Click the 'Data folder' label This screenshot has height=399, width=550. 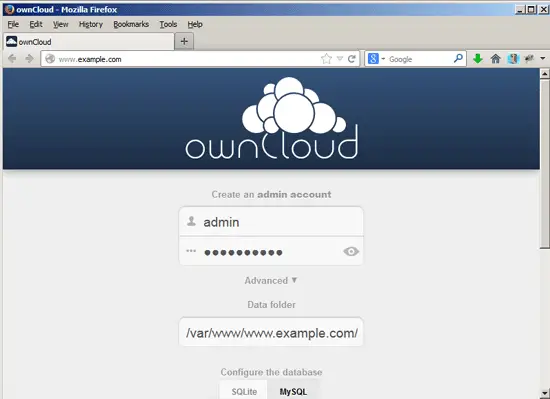(x=271, y=305)
